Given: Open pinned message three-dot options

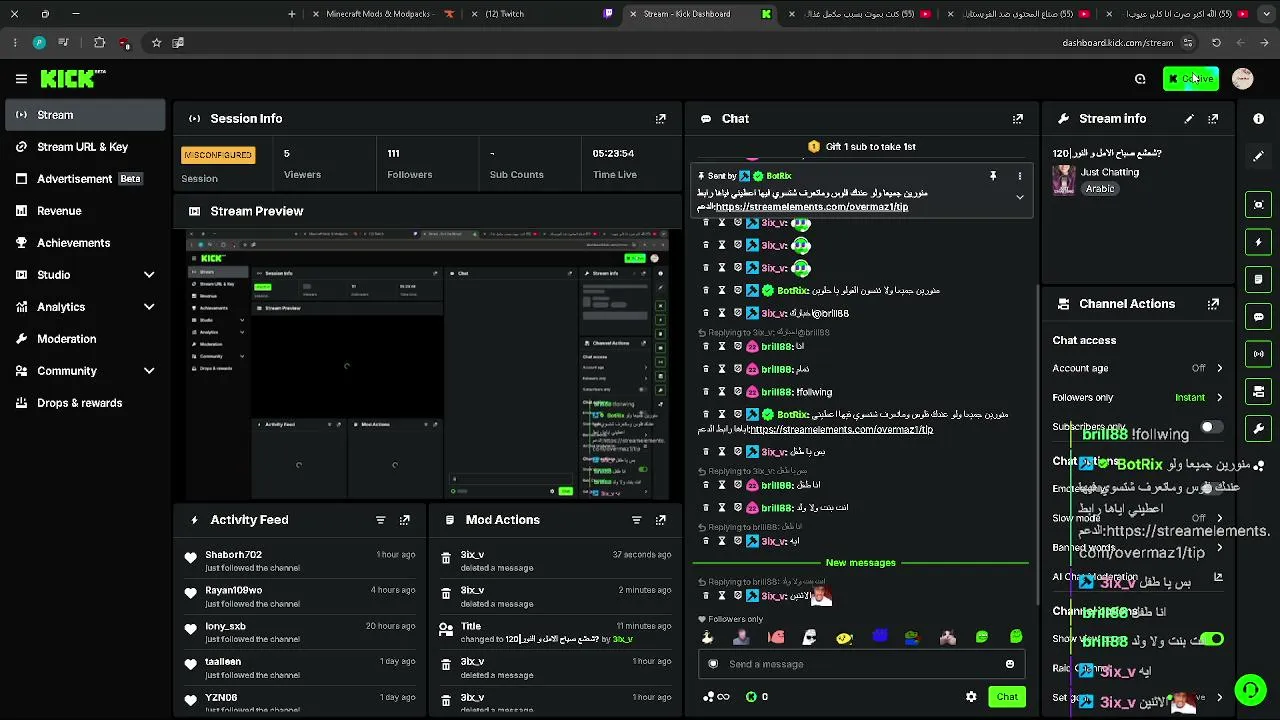Looking at the screenshot, I should (x=1020, y=176).
